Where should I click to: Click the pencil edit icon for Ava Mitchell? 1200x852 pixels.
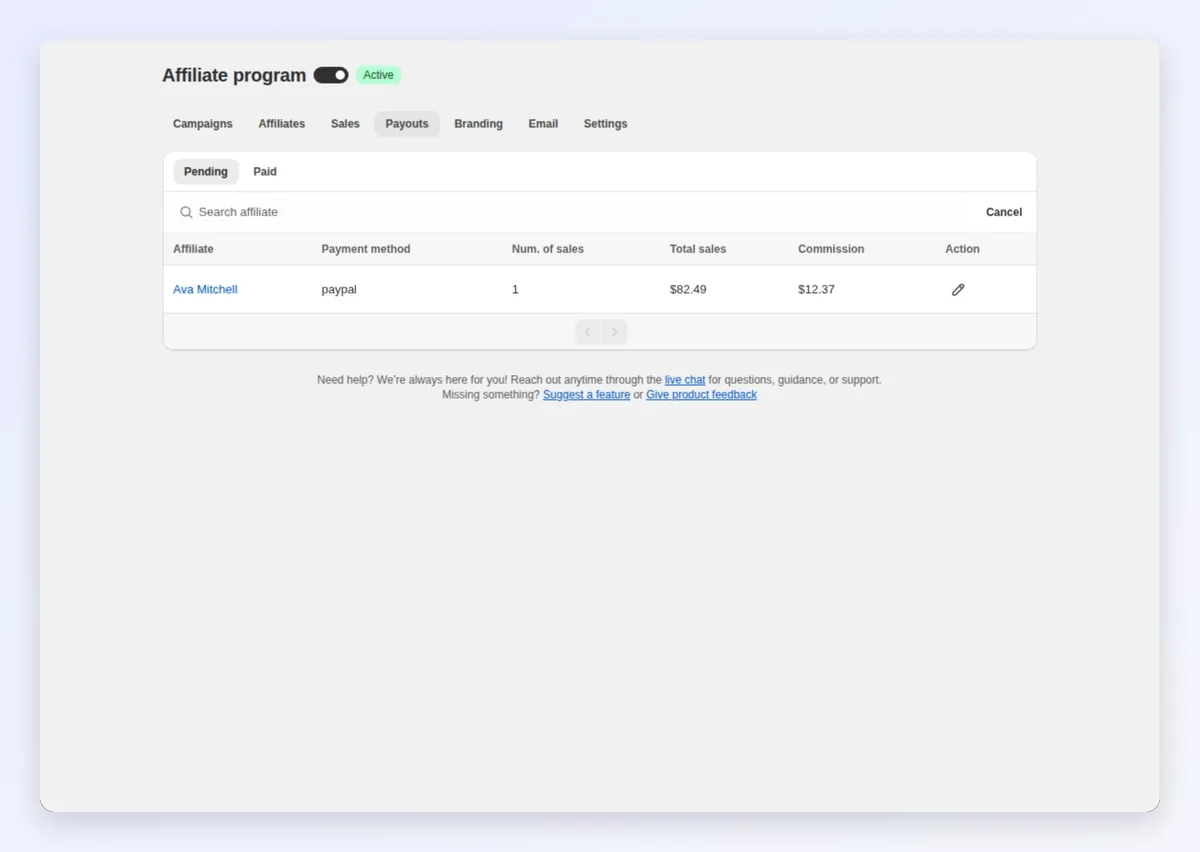pyautogui.click(x=958, y=289)
